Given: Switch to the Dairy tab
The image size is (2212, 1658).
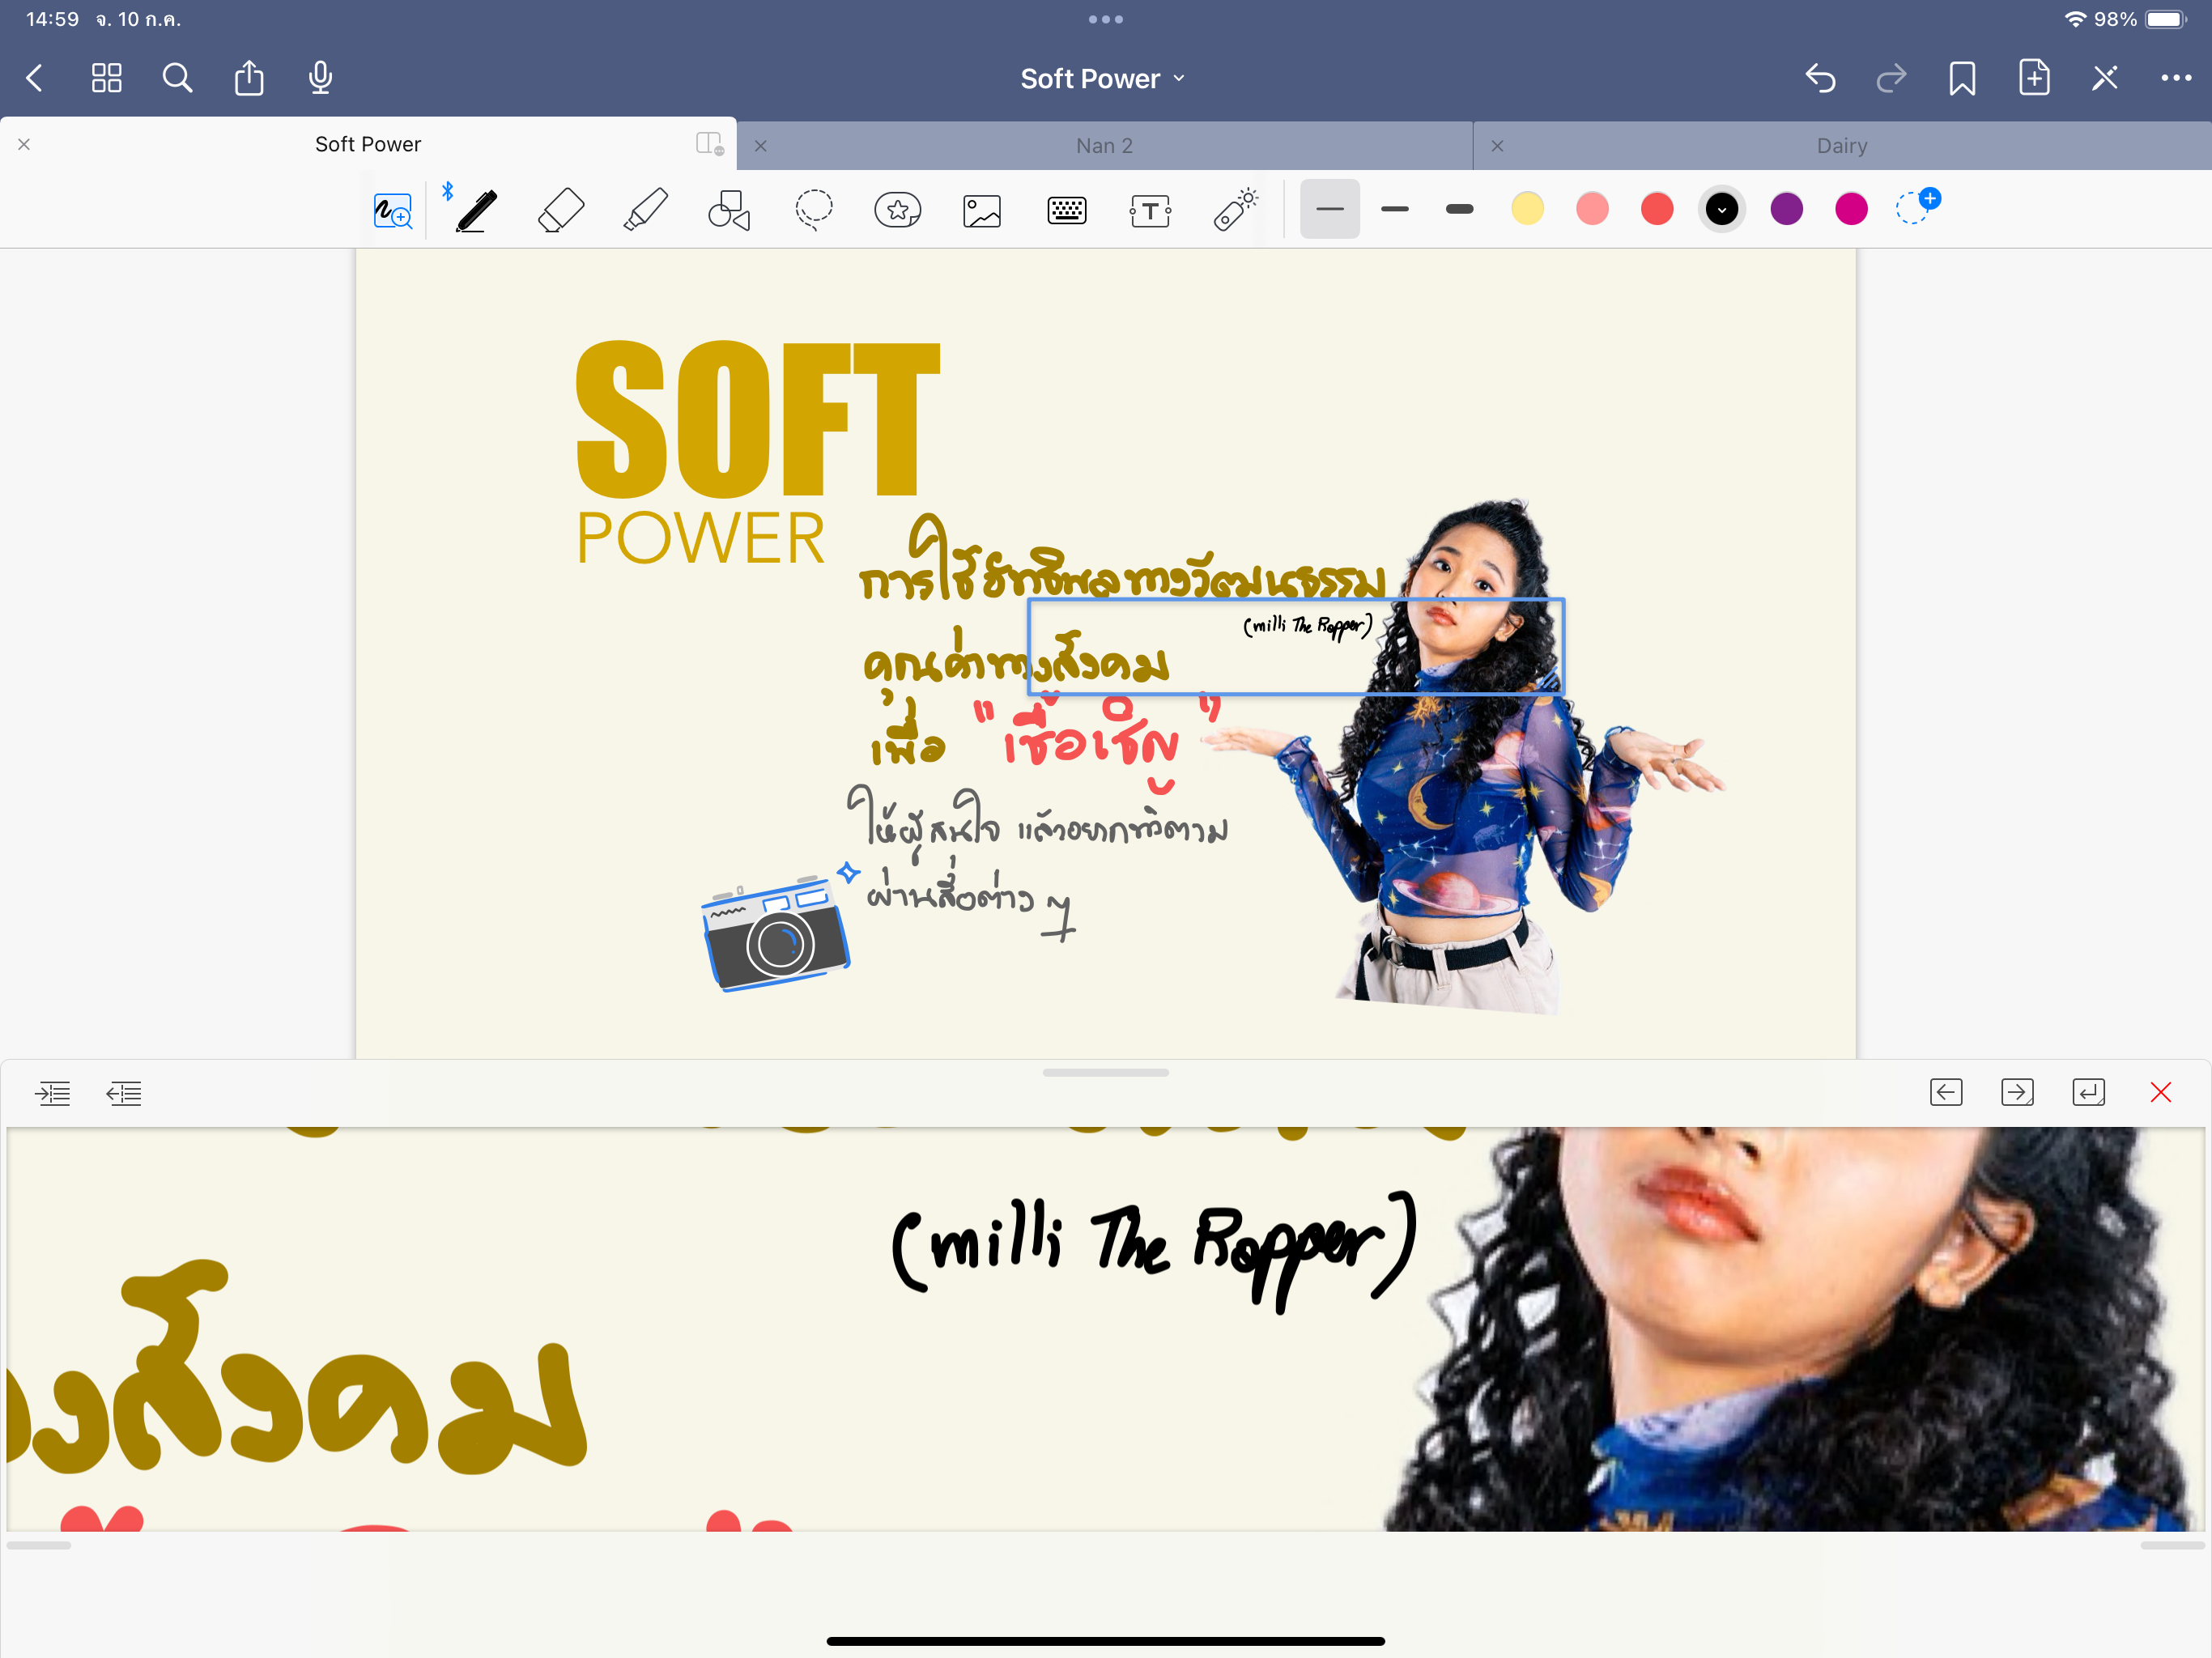Looking at the screenshot, I should 1841,146.
